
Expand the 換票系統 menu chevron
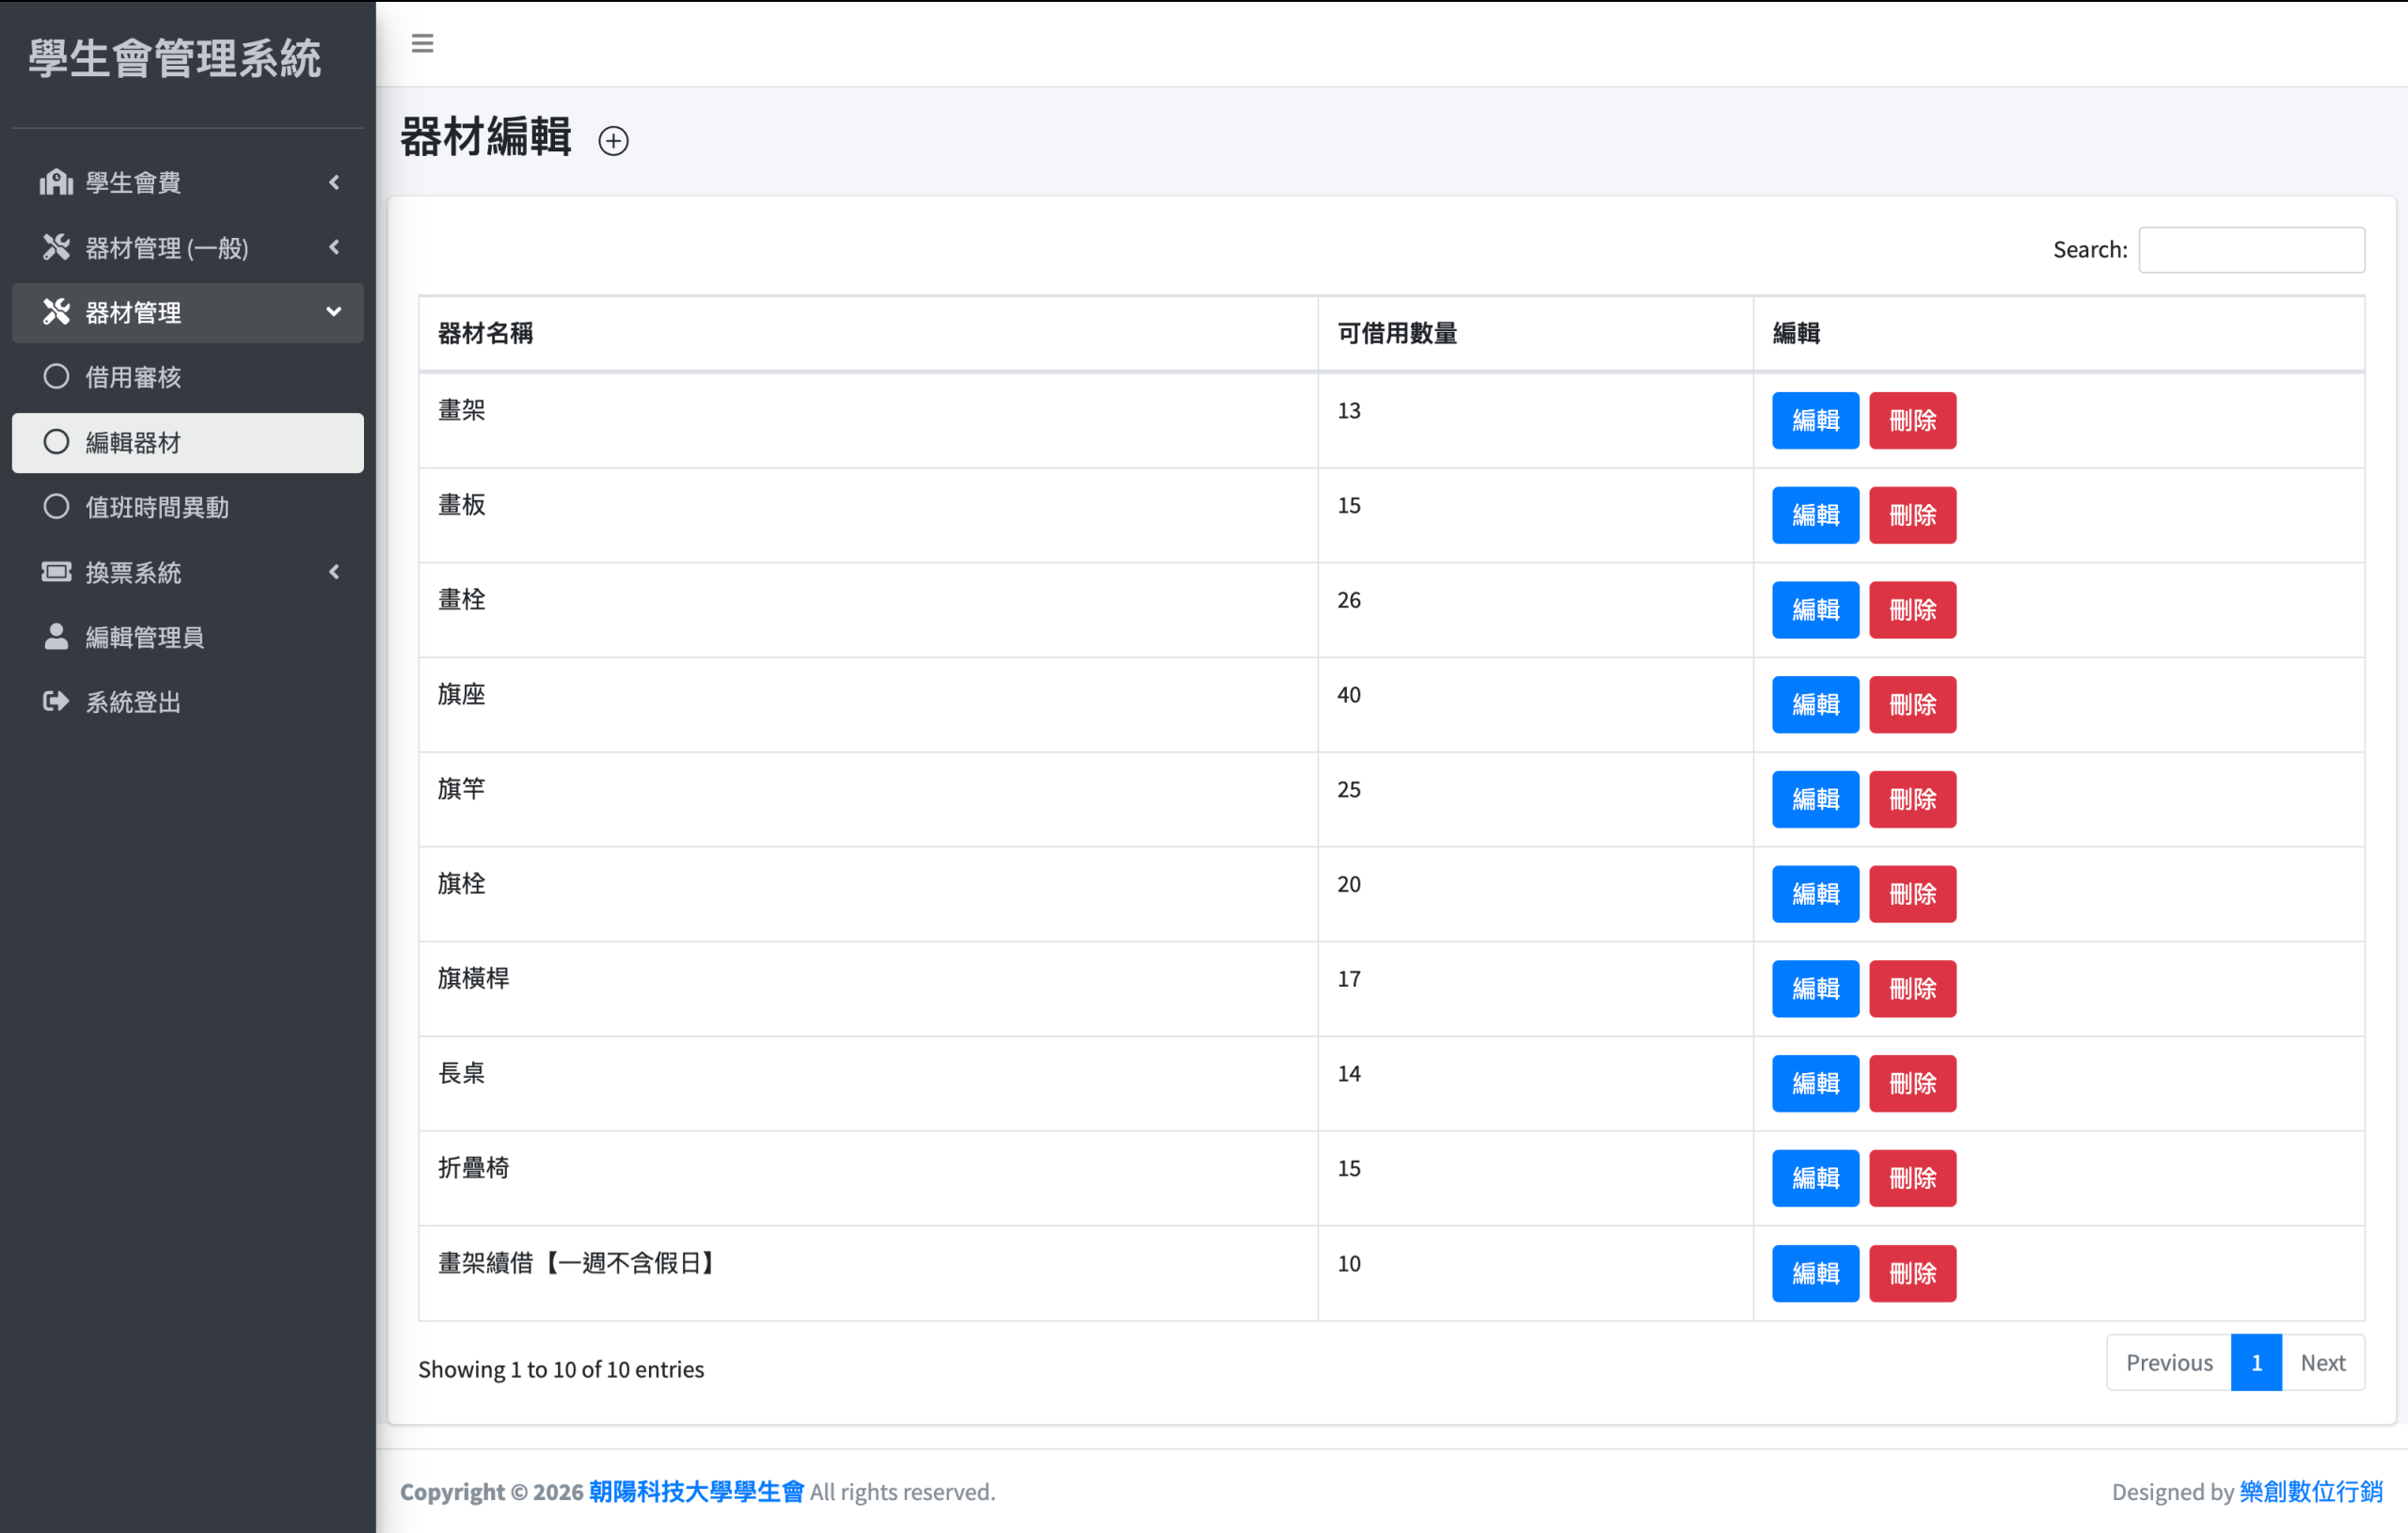pos(334,572)
